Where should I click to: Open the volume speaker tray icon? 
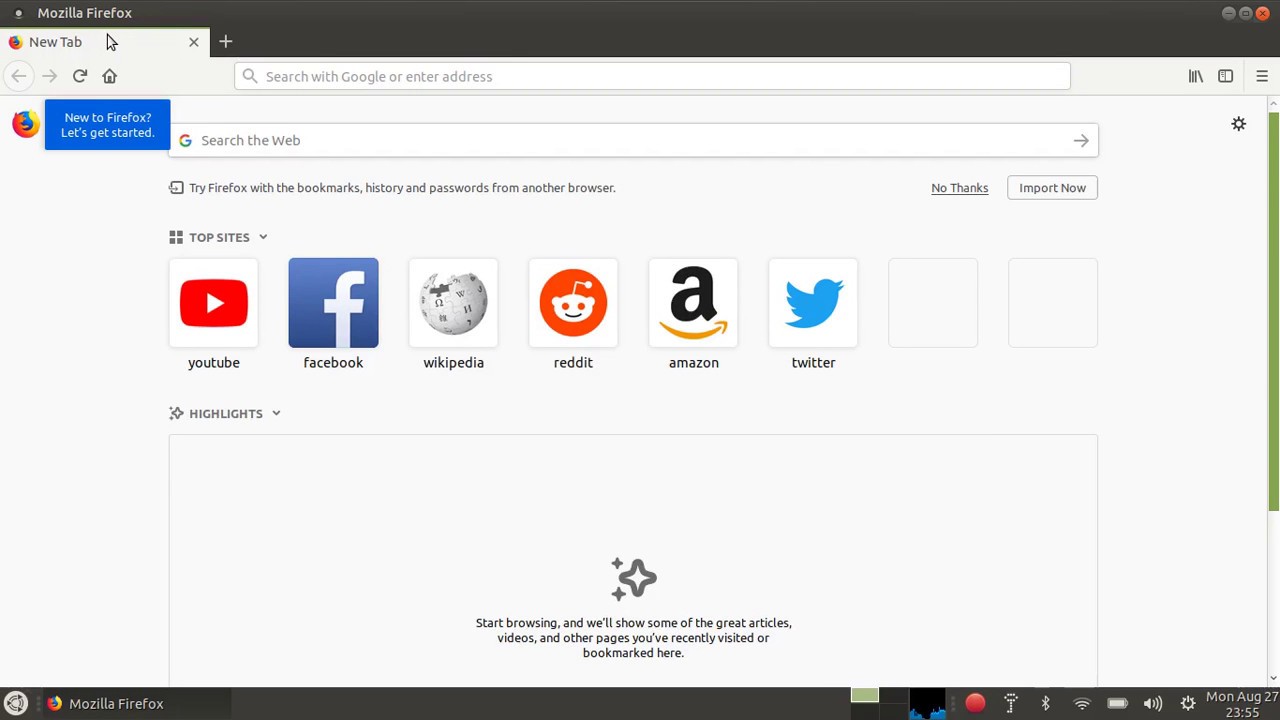click(x=1153, y=703)
